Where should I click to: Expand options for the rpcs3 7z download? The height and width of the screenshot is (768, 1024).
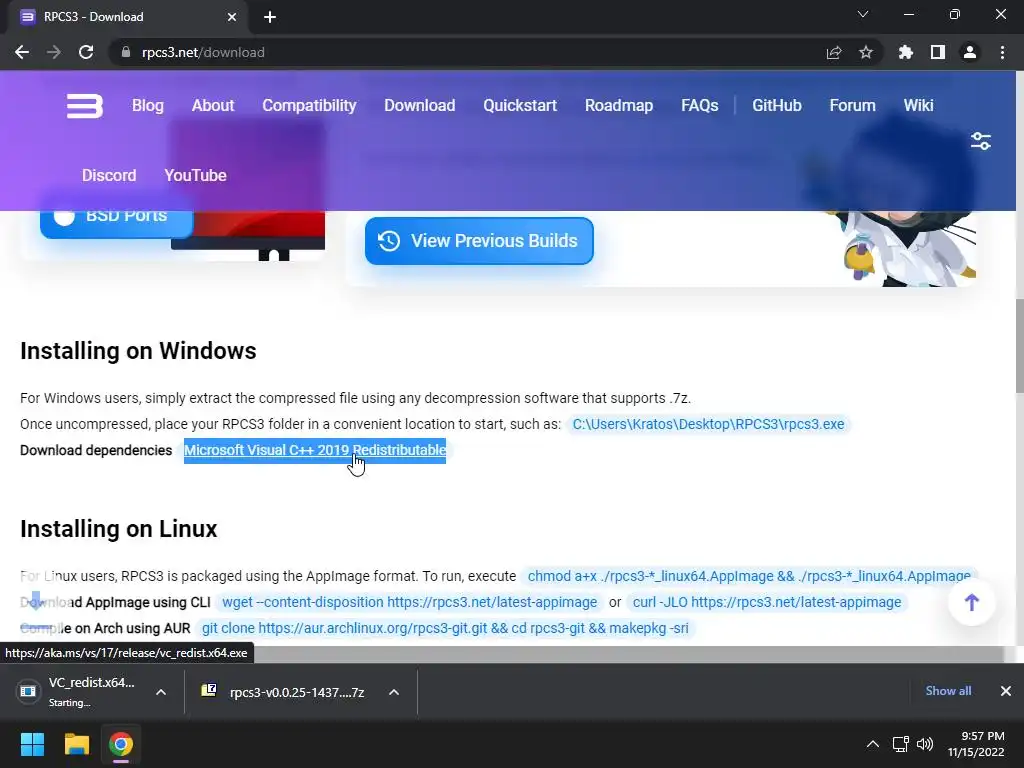pyautogui.click(x=394, y=692)
